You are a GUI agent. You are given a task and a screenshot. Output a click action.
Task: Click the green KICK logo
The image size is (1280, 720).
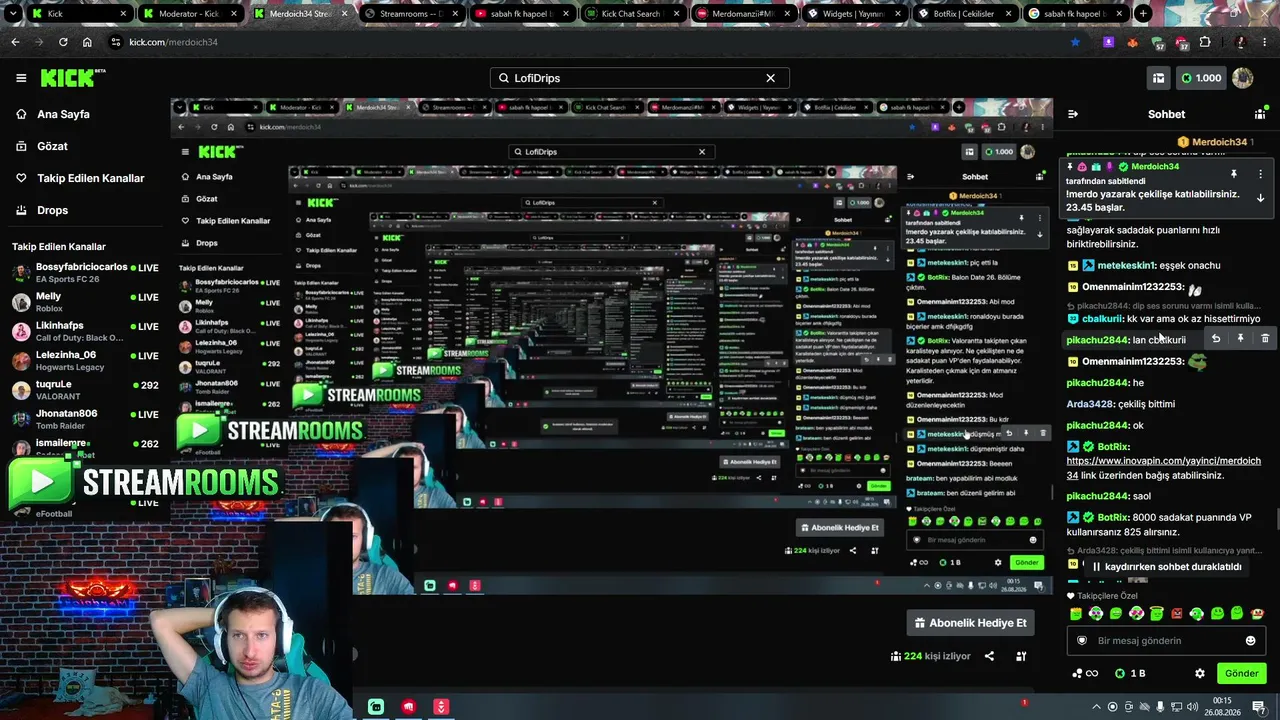tap(72, 78)
